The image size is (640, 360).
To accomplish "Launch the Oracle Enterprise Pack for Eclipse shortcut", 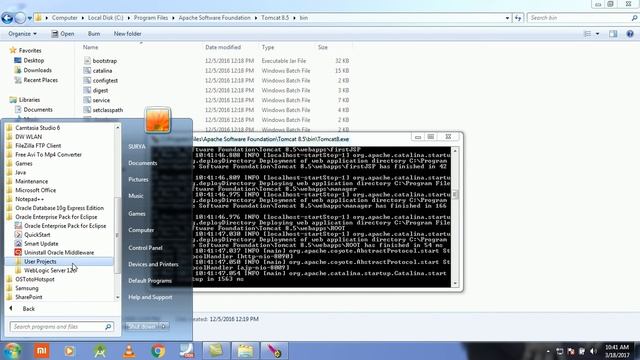I will [64, 226].
